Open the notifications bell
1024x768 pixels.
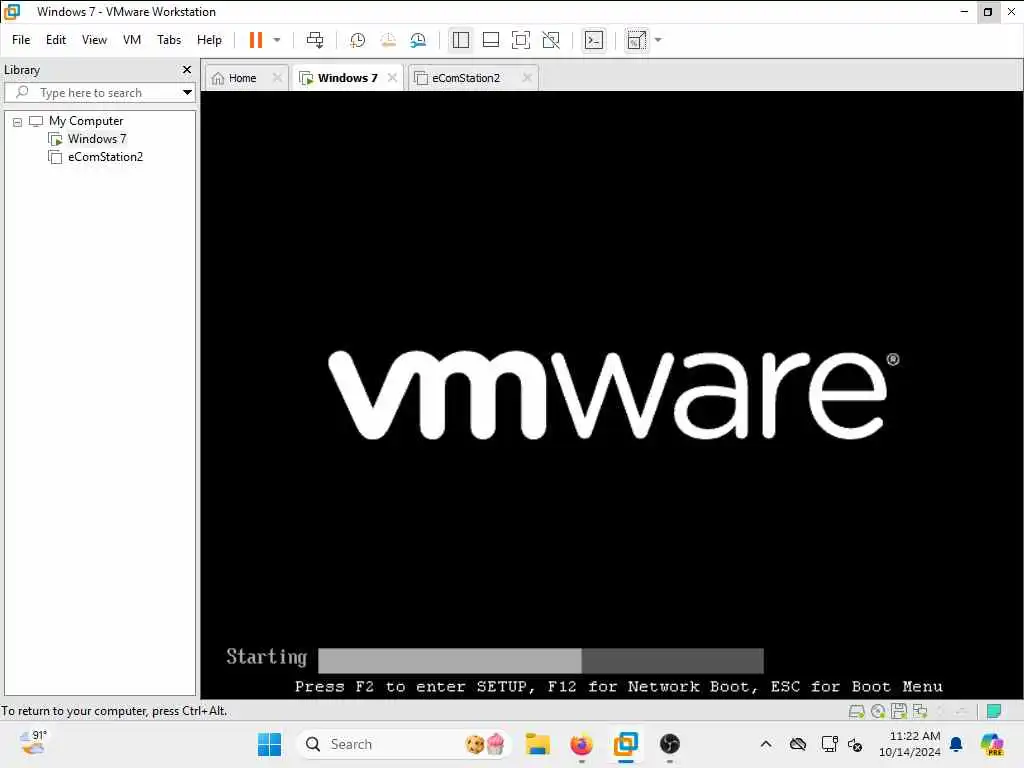coord(956,744)
